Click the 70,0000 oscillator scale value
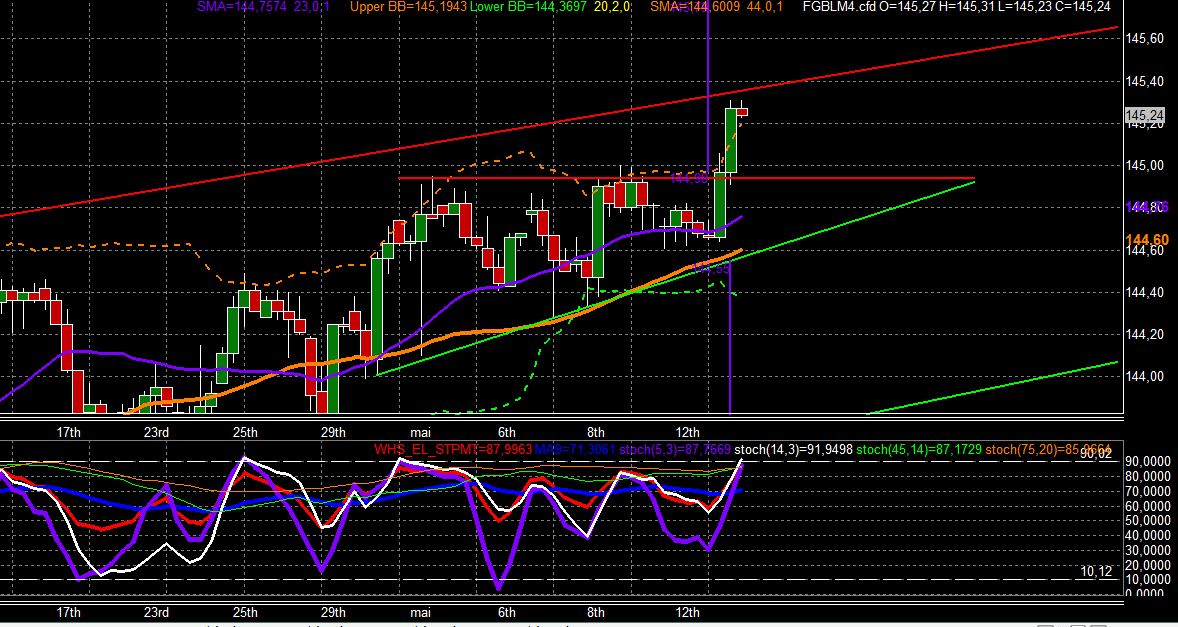Screen dimensions: 1178x627 1149,491
